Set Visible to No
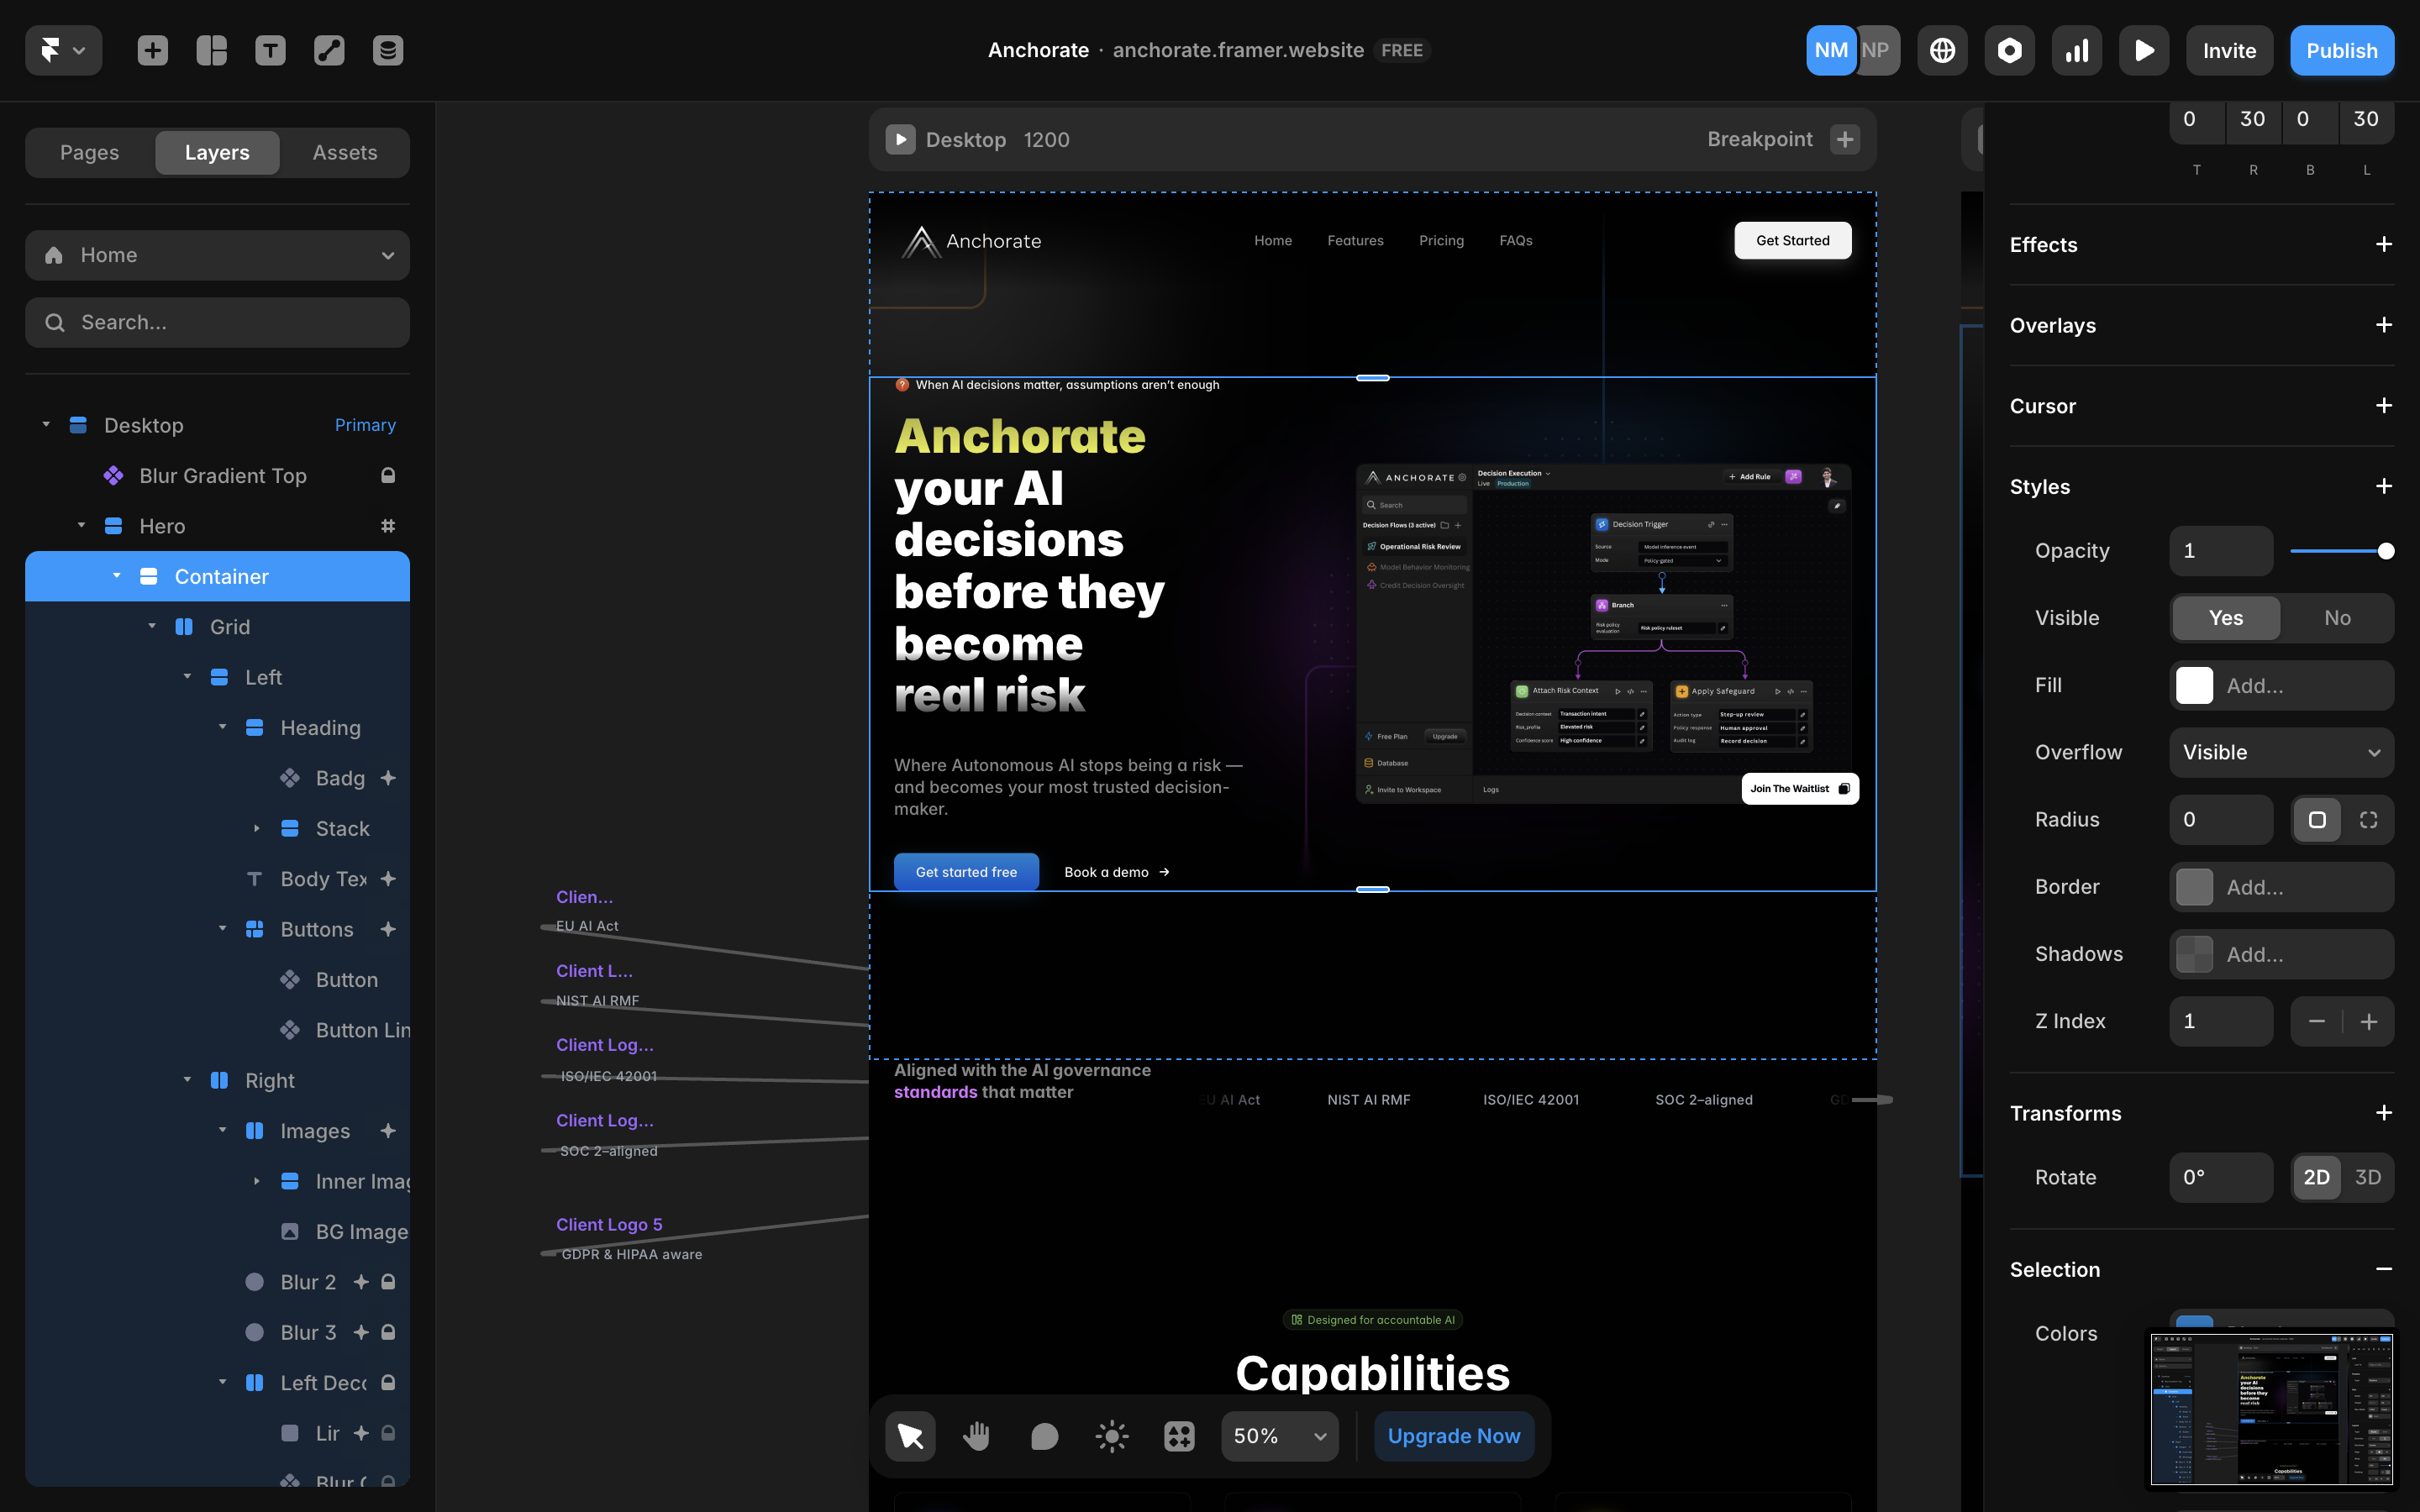Screen dimensions: 2420x1512 [x=2337, y=618]
